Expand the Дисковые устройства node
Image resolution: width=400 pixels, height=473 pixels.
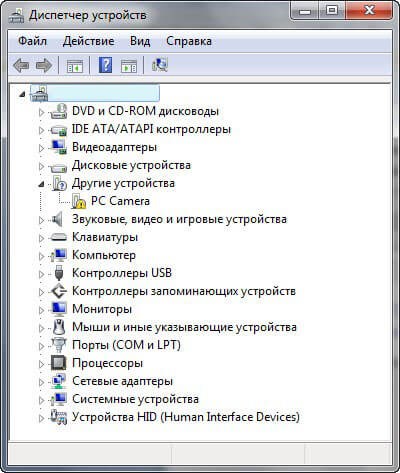tap(41, 166)
